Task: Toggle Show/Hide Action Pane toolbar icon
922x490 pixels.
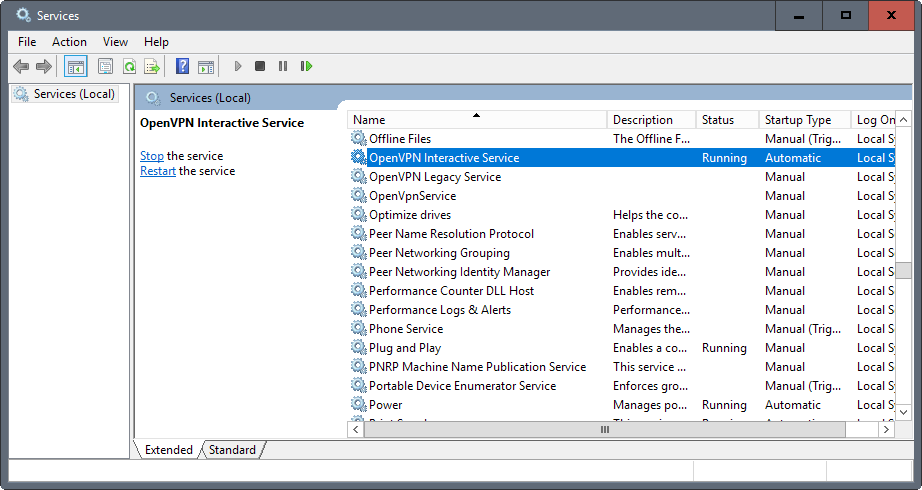Action: click(x=206, y=66)
